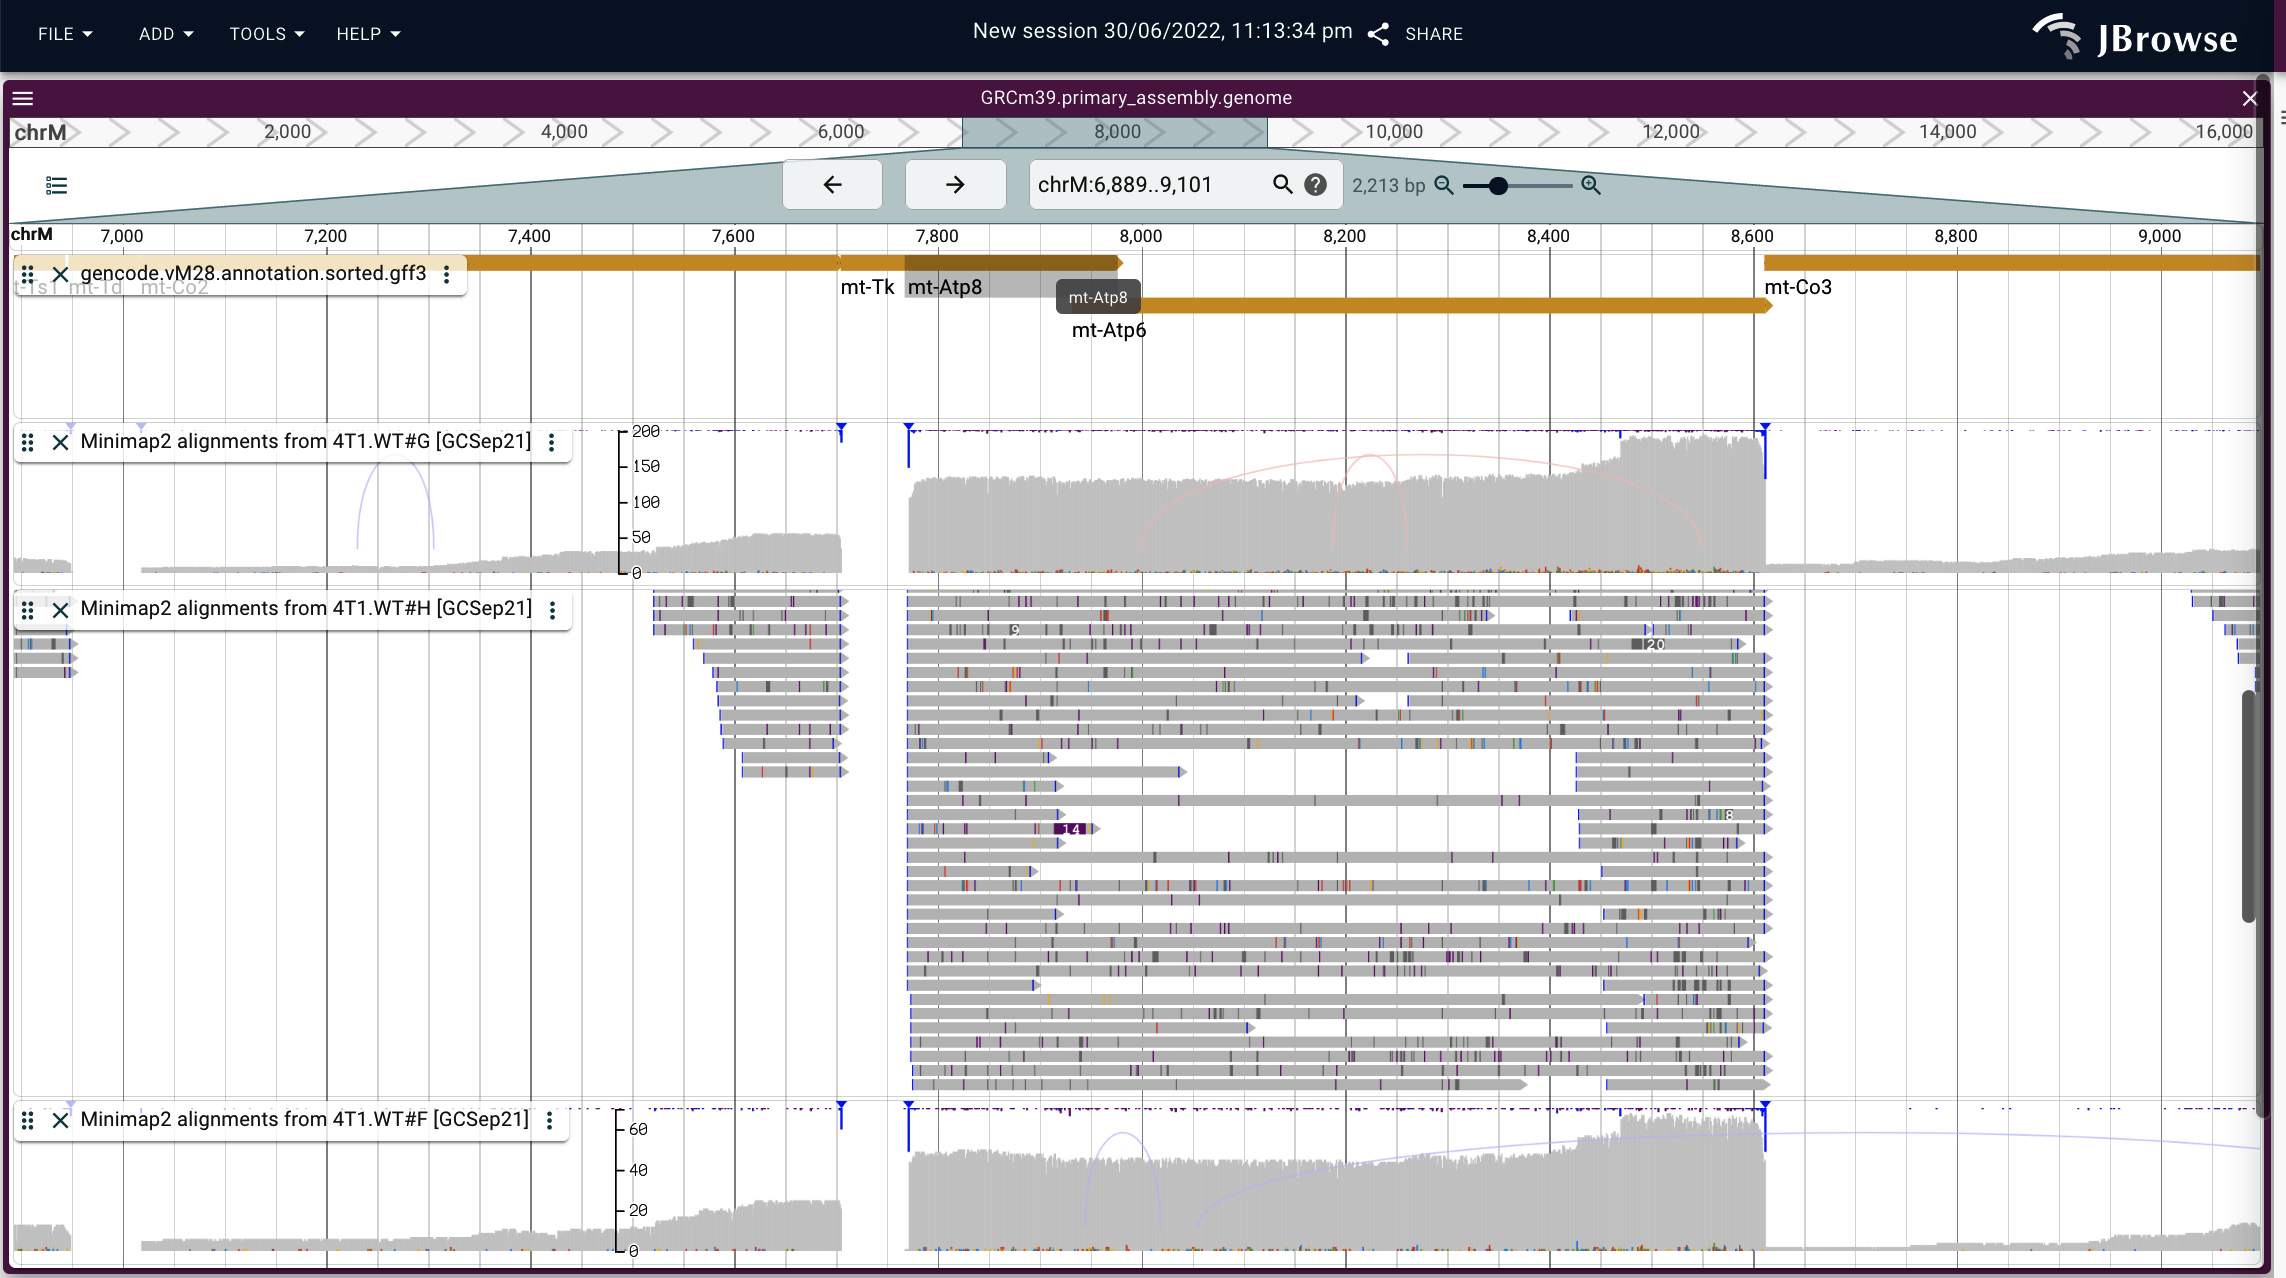Click the zoom-out magnifier icon
The width and height of the screenshot is (2286, 1278).
[x=1444, y=185]
